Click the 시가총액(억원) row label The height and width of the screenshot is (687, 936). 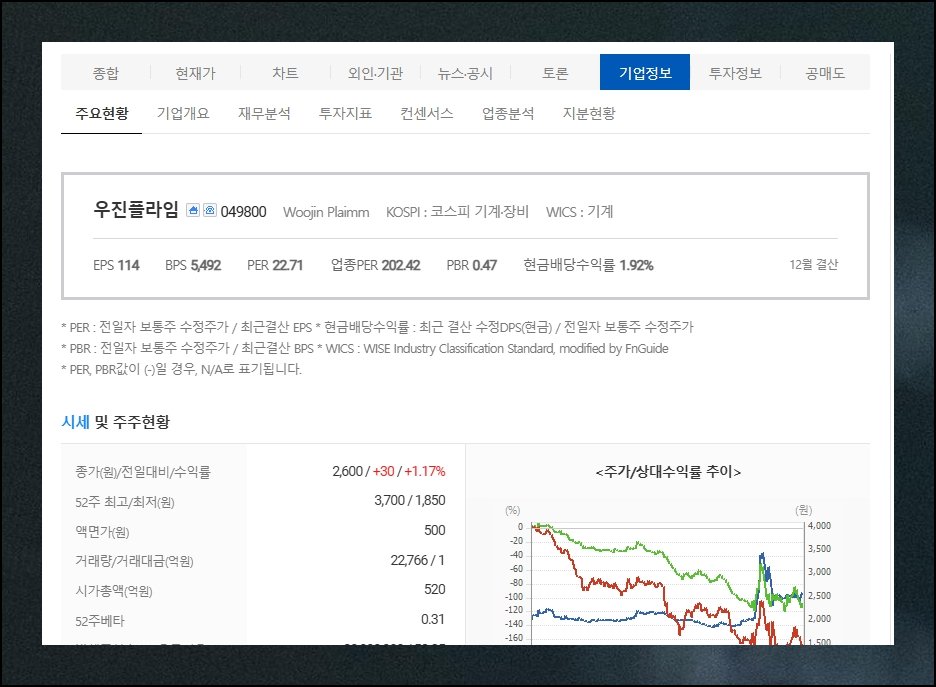113,591
